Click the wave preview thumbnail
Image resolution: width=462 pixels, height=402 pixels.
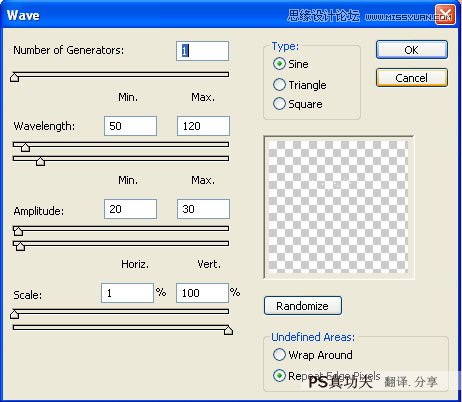[x=338, y=207]
